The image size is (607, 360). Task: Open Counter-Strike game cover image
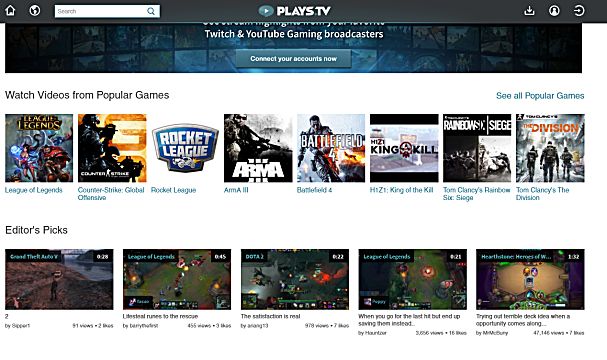[112, 148]
